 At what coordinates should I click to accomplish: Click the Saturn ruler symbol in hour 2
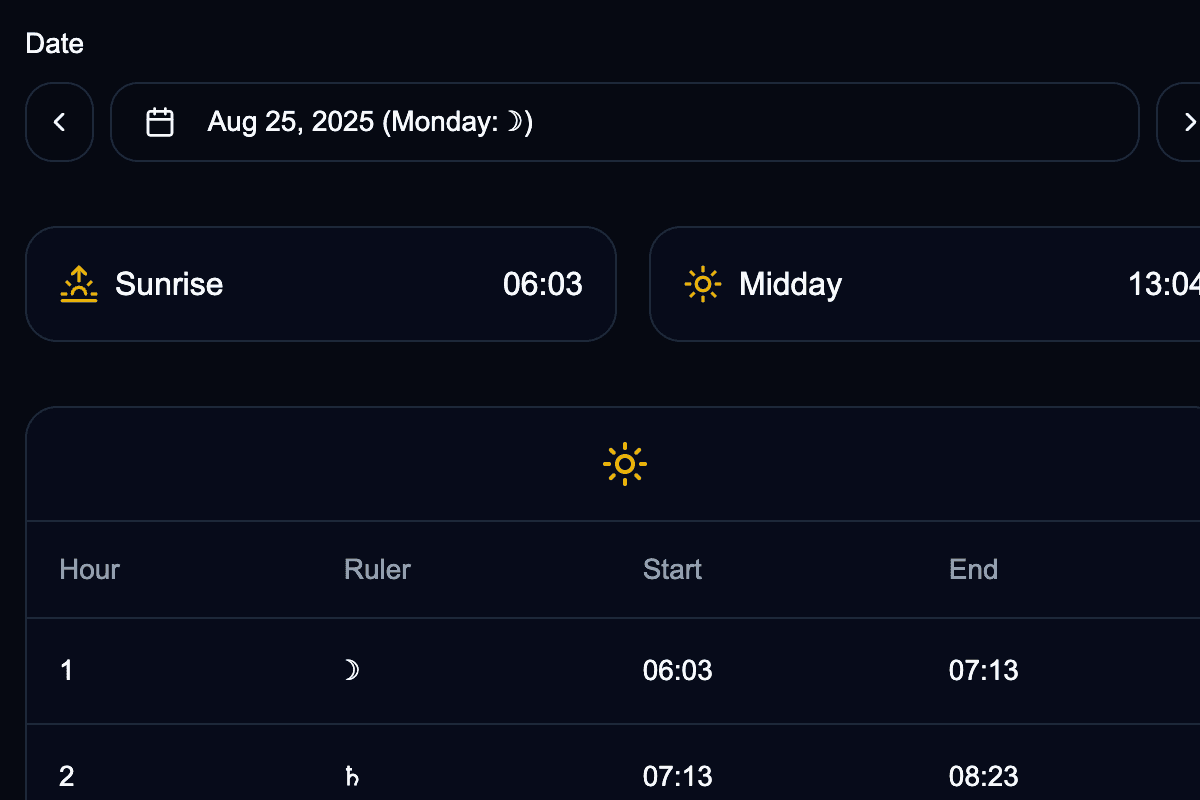click(x=350, y=776)
